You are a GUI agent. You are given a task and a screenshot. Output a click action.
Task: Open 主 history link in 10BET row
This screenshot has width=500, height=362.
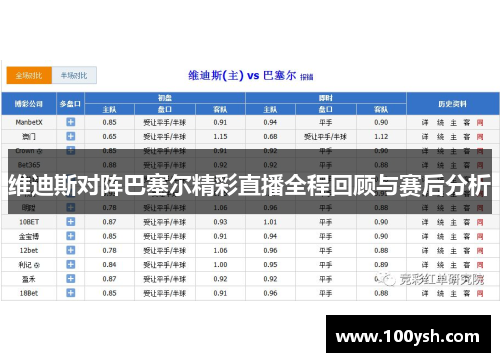coord(454,222)
